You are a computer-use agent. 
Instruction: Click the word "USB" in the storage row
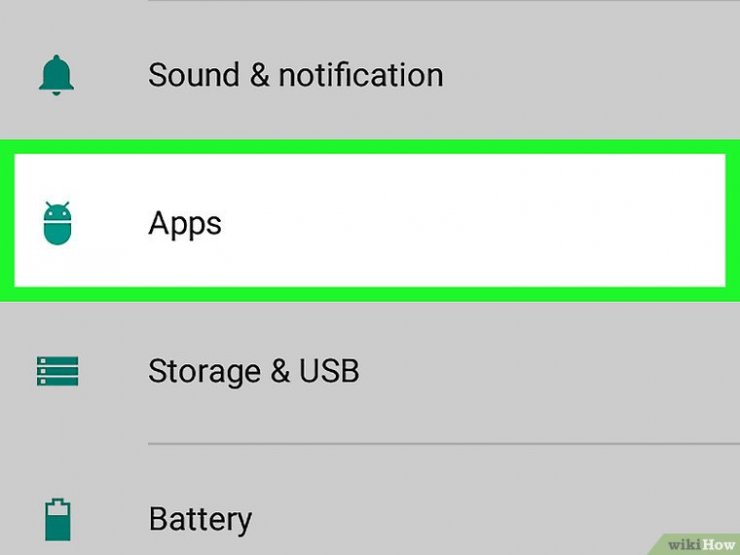click(329, 370)
